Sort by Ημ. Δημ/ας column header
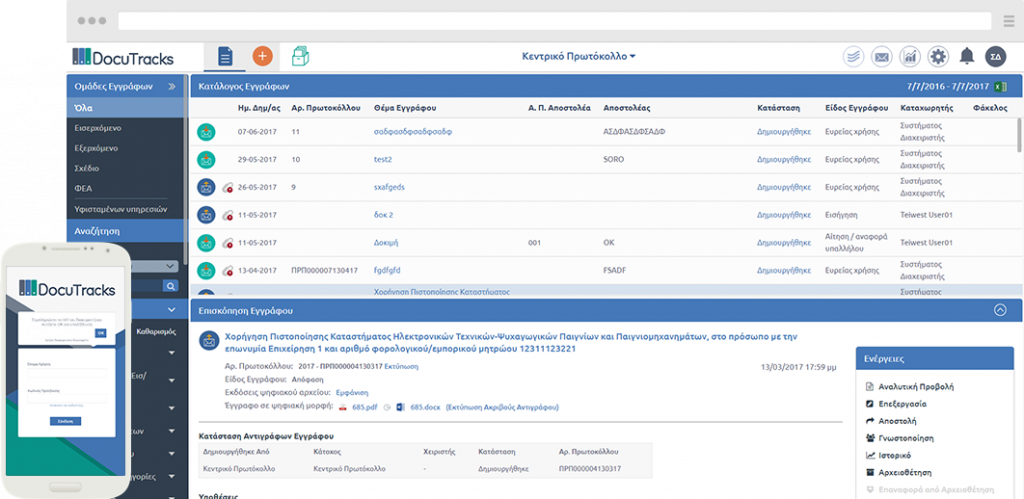The width and height of the screenshot is (1024, 499). [x=258, y=108]
